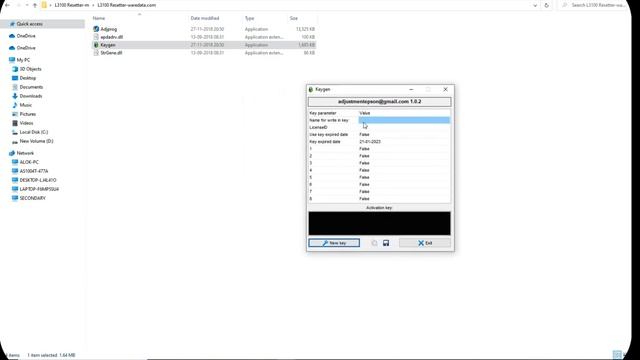Click the Exit button in Keygen

coord(425,243)
